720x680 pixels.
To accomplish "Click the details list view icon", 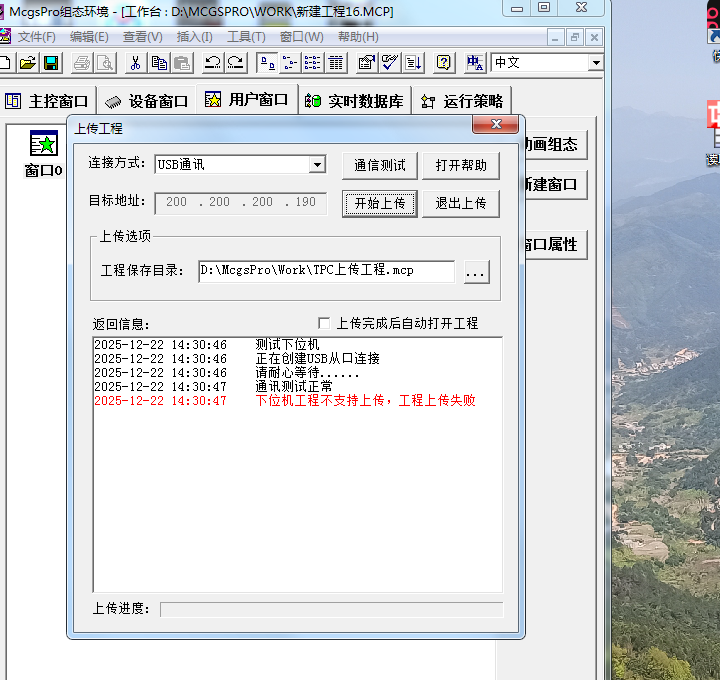I will pos(336,63).
